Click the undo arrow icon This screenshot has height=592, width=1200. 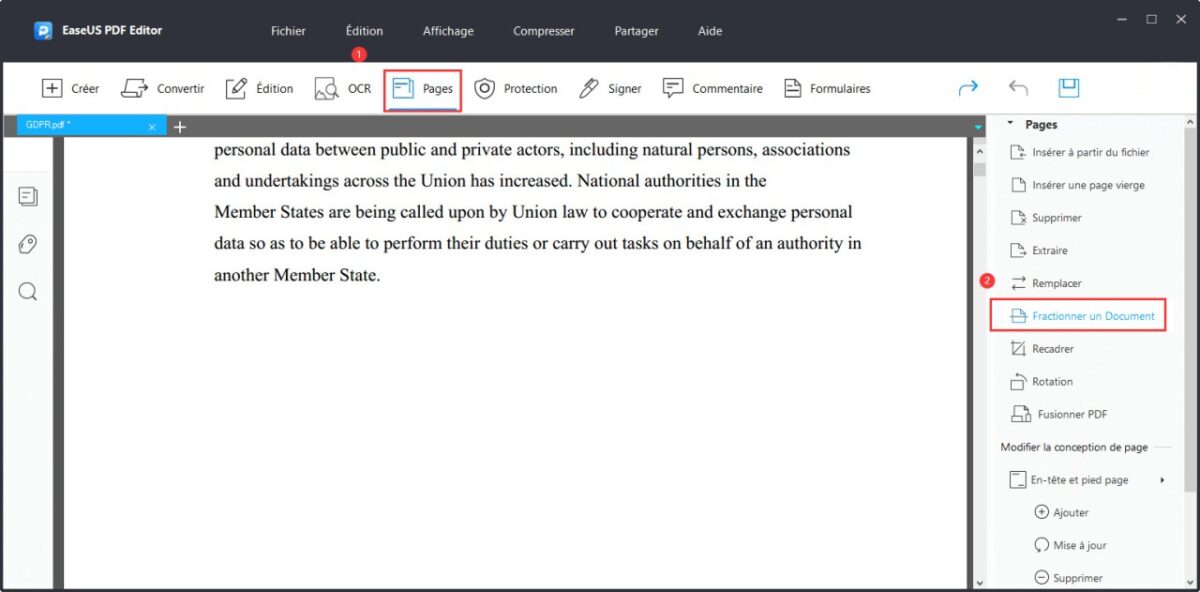tap(1018, 88)
